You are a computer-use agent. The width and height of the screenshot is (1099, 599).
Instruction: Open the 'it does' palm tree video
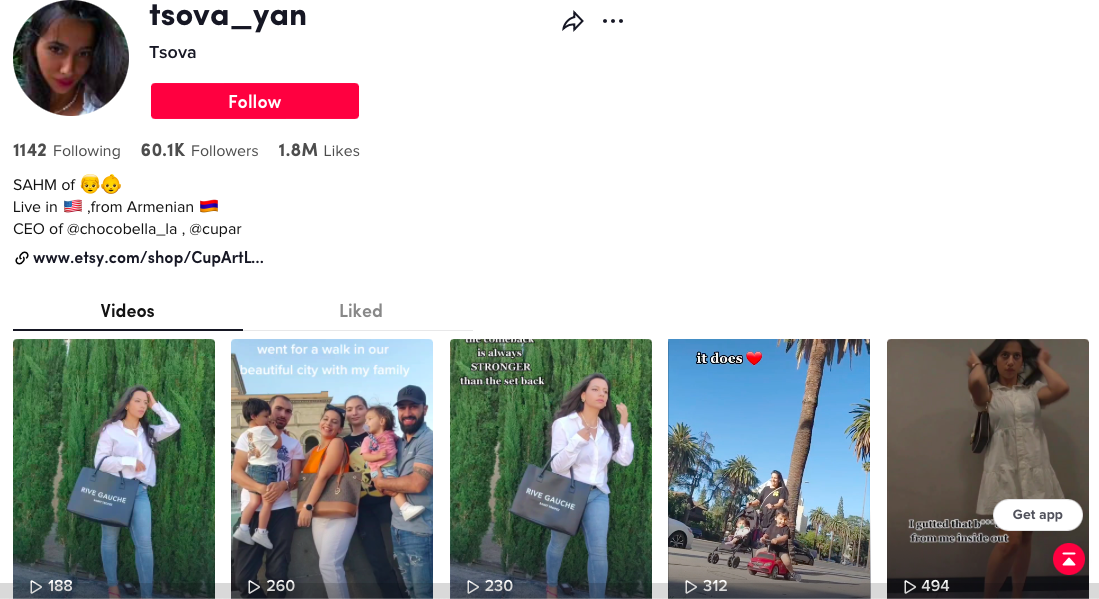click(x=769, y=469)
